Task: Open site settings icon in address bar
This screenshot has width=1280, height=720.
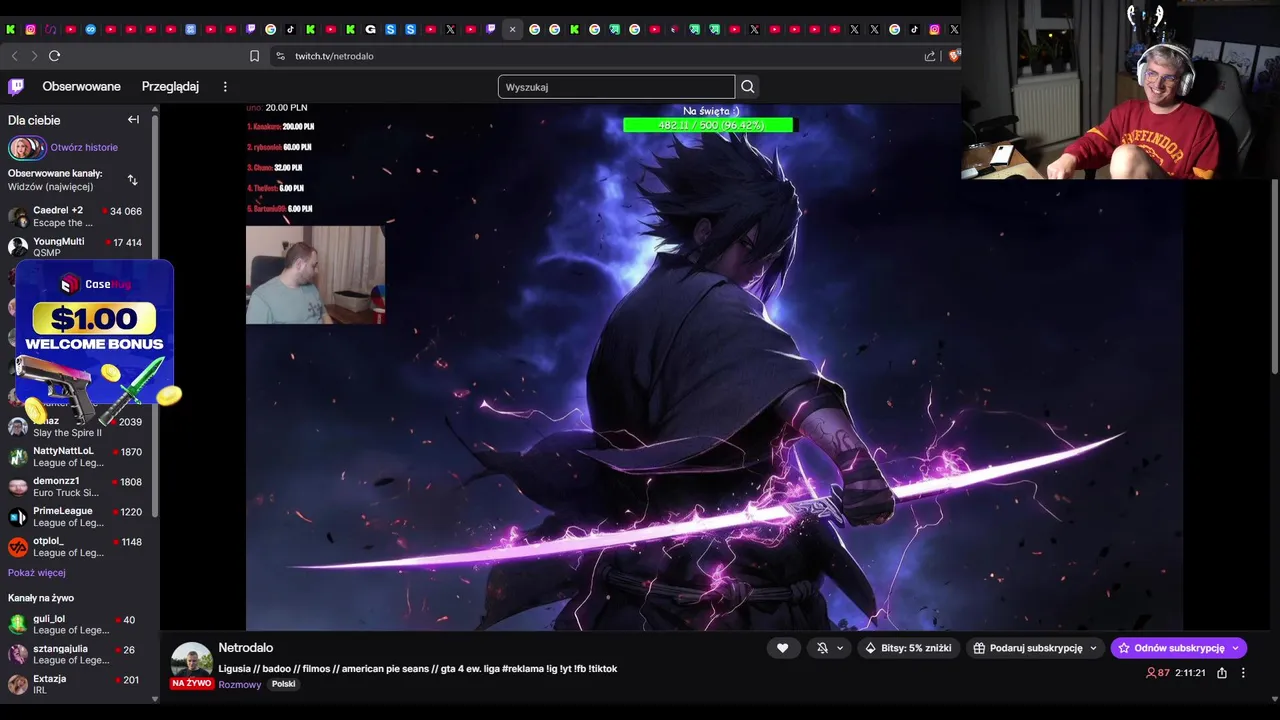Action: point(280,56)
